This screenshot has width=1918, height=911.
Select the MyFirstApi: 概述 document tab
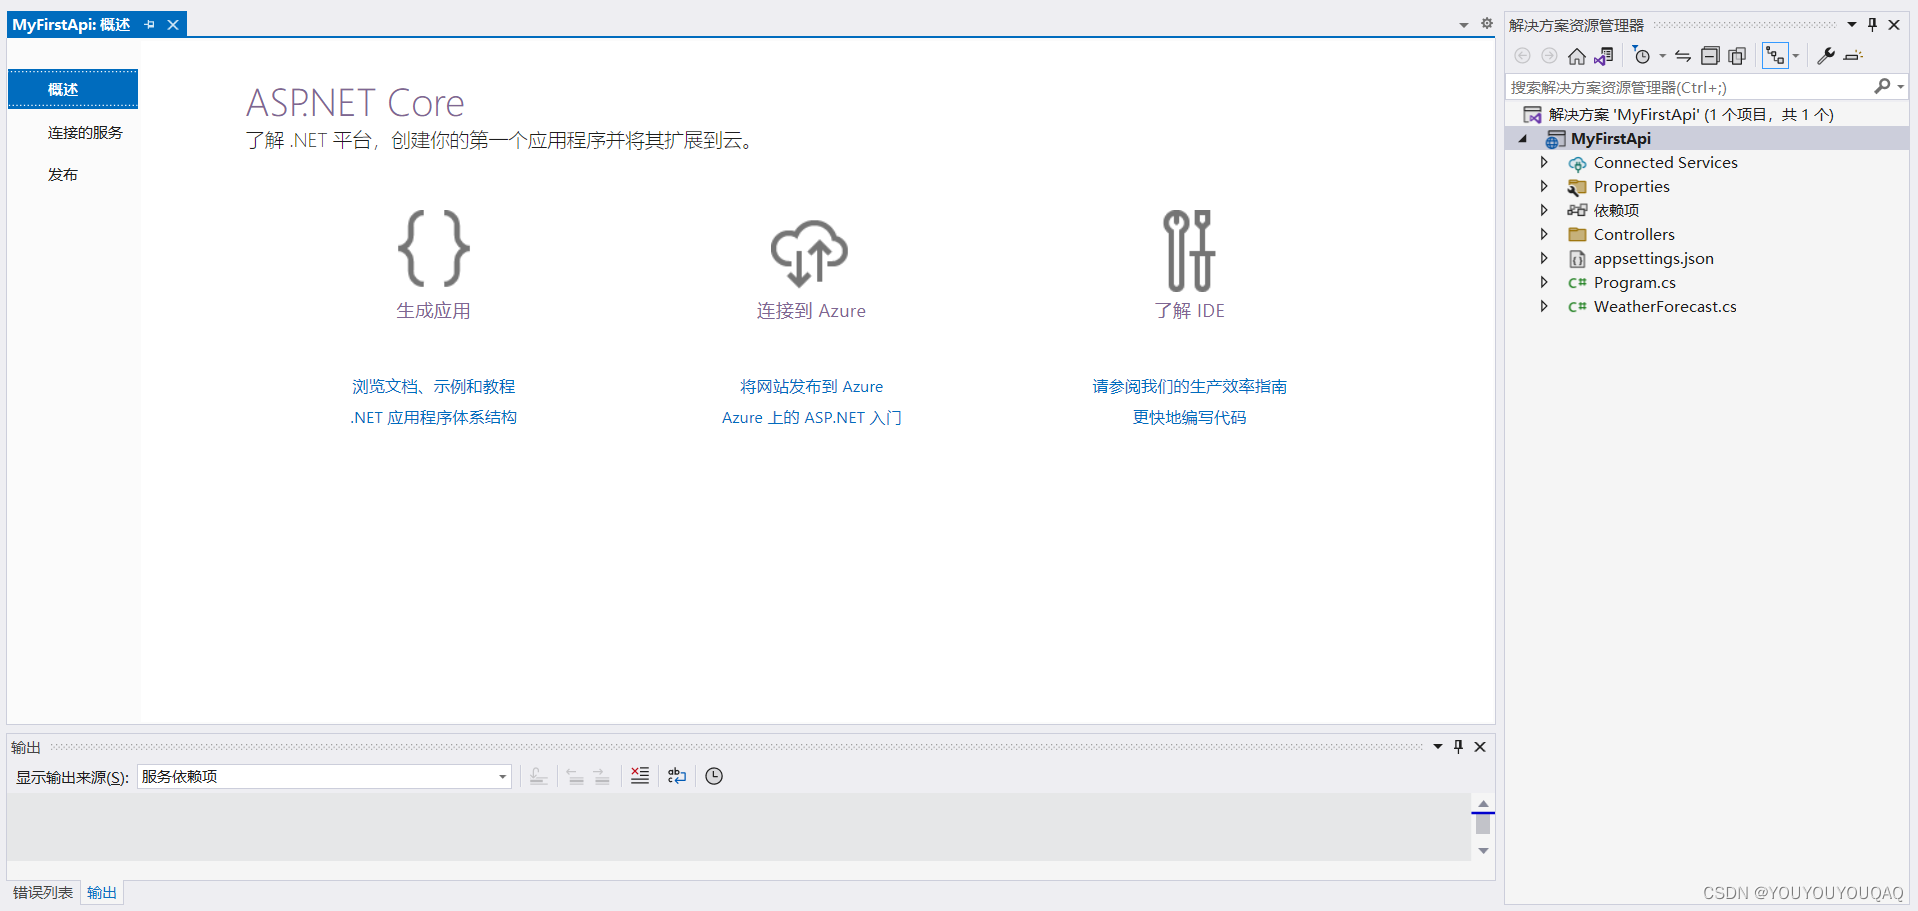click(x=71, y=24)
